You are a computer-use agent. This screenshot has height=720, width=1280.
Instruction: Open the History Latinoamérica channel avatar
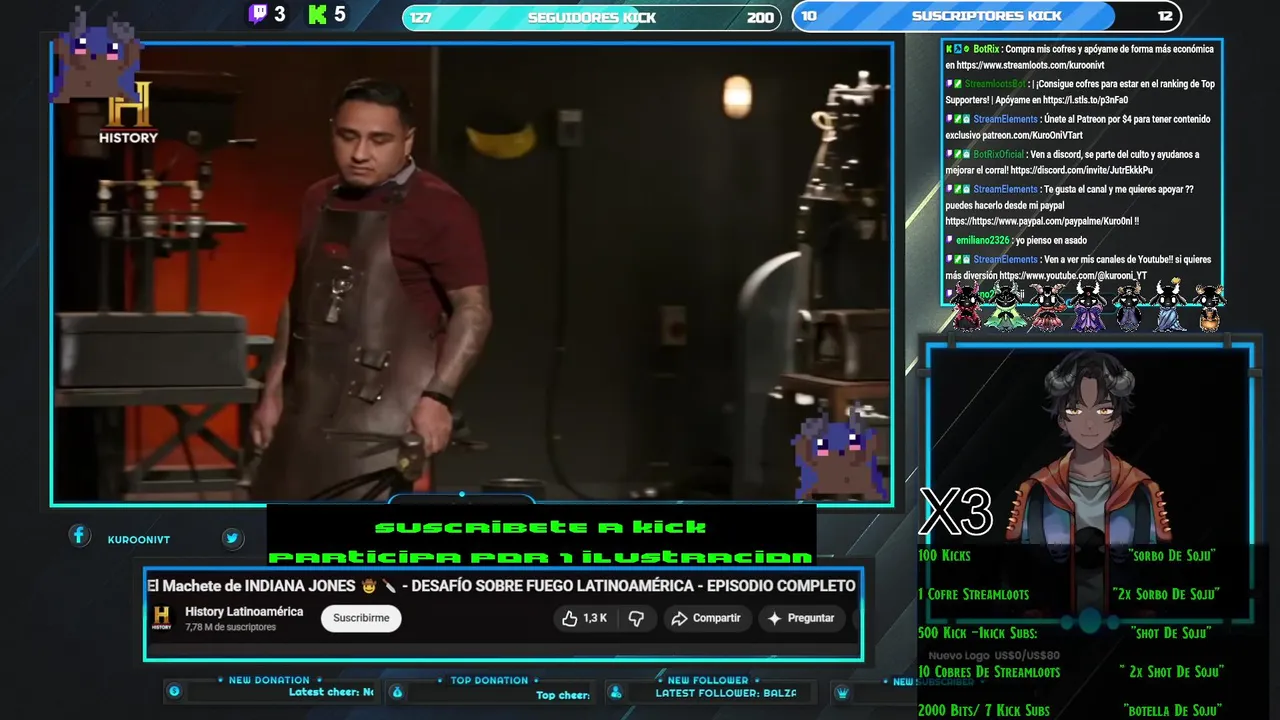click(162, 618)
